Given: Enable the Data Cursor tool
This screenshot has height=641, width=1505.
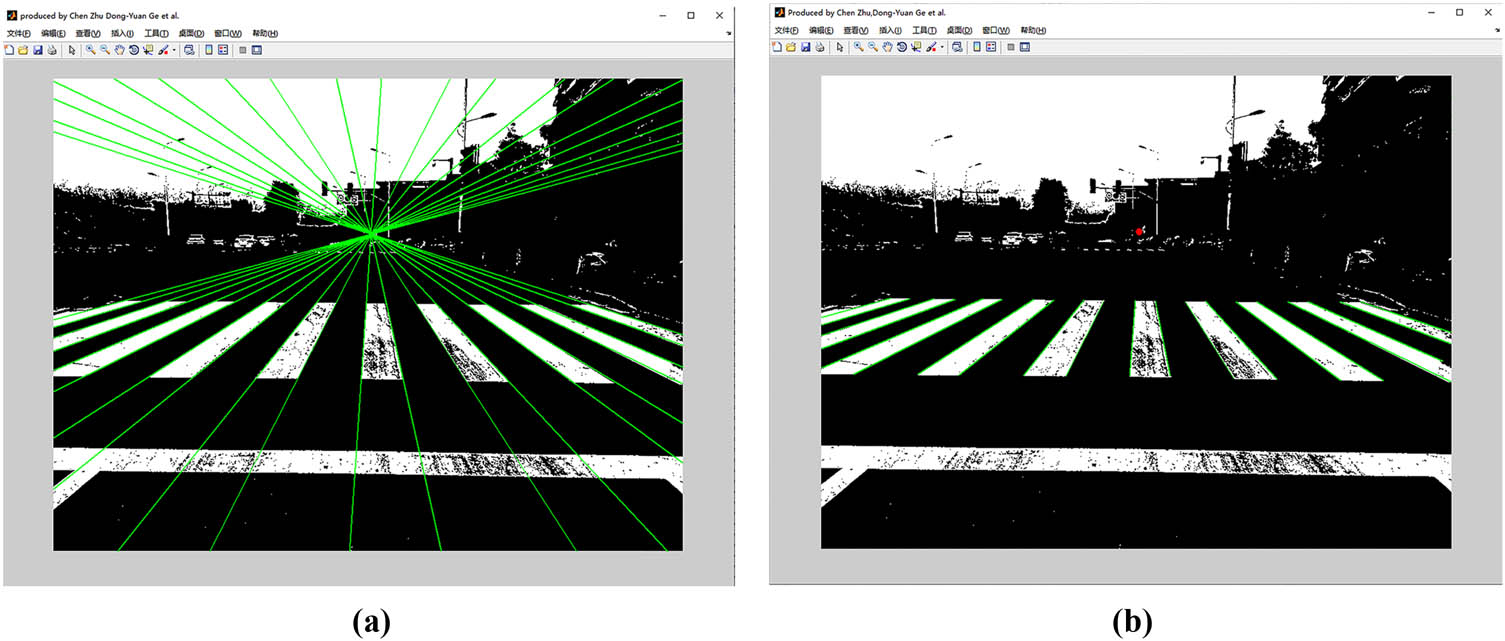Looking at the screenshot, I should tap(148, 50).
